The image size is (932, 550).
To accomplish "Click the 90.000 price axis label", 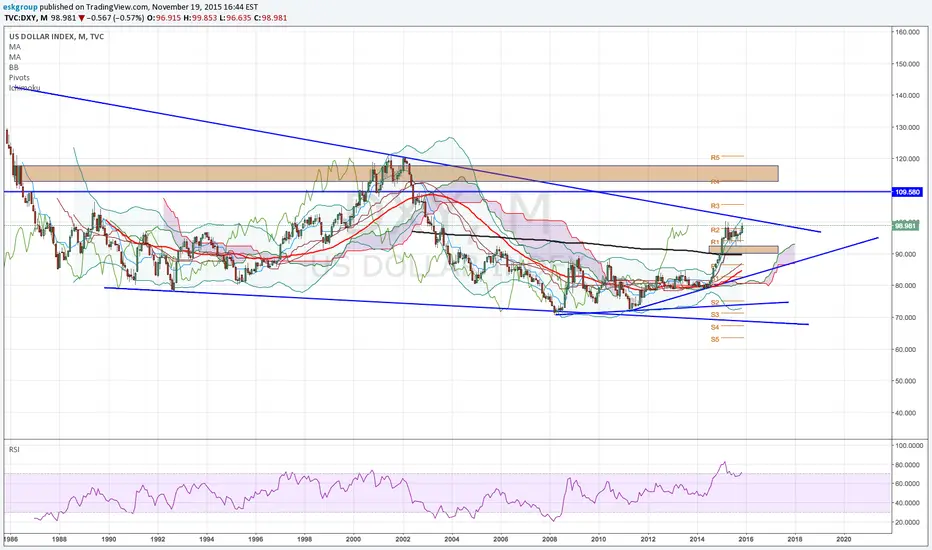I will (906, 254).
